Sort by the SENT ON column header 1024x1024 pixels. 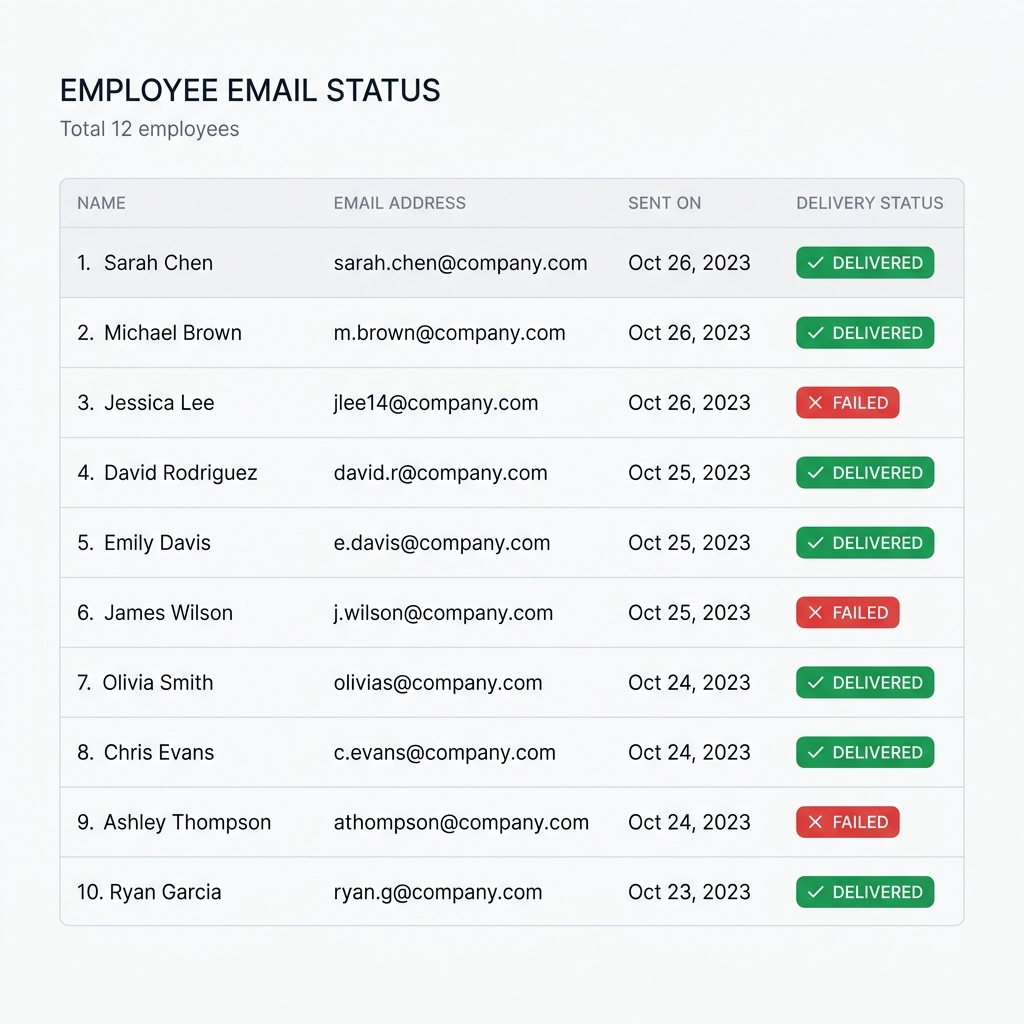(664, 203)
